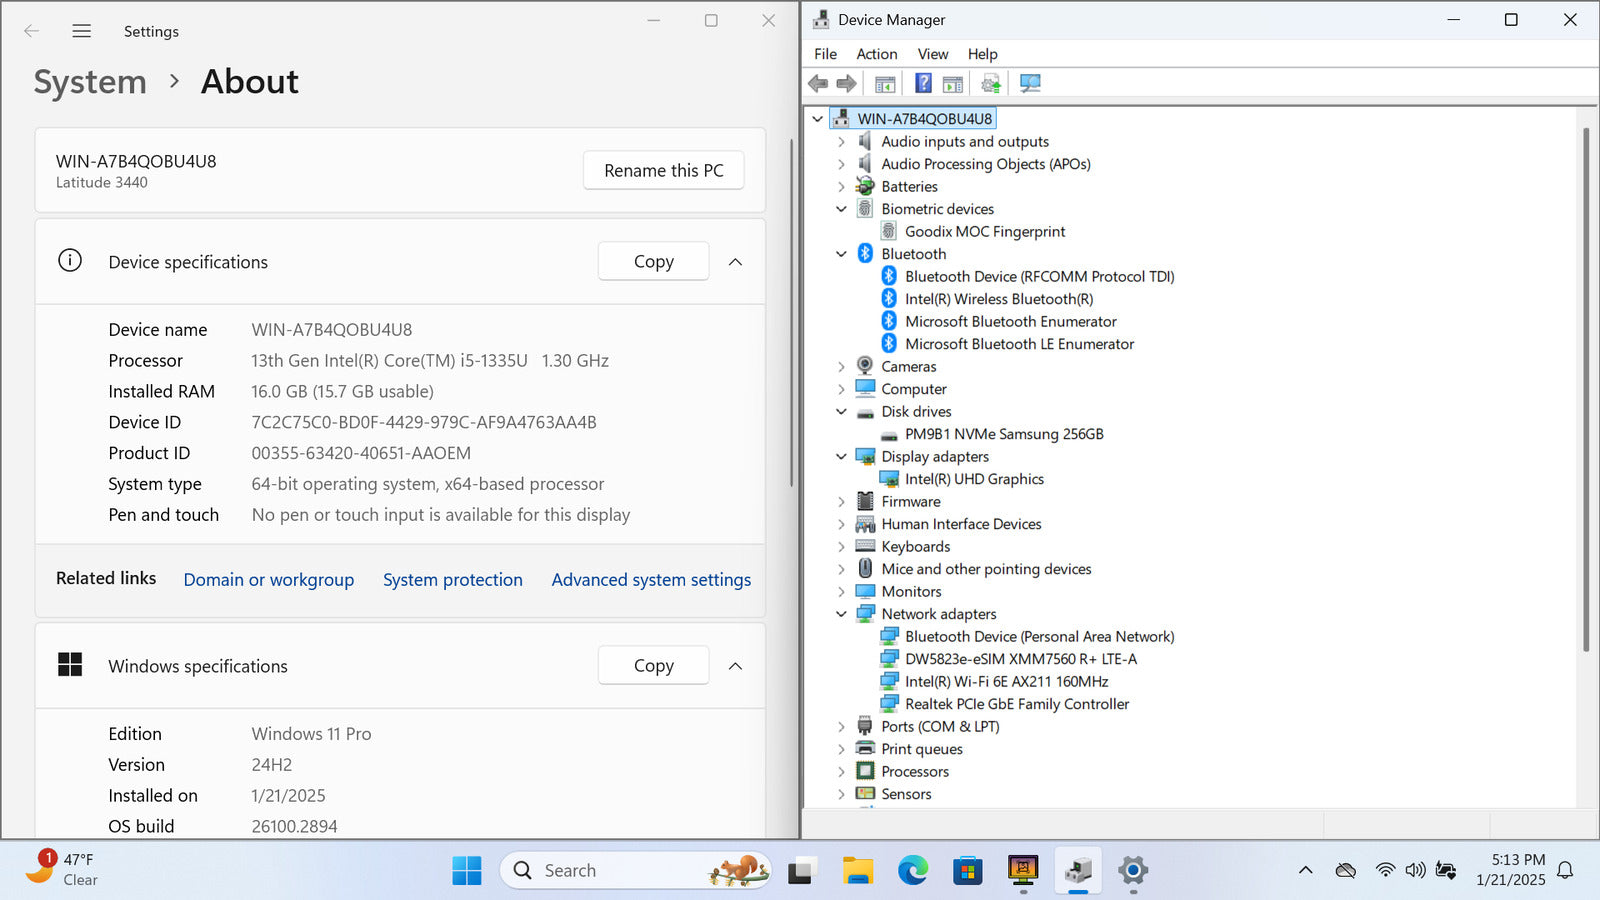Click the blue Help question mark toolbar icon
The width and height of the screenshot is (1600, 900).
923,83
